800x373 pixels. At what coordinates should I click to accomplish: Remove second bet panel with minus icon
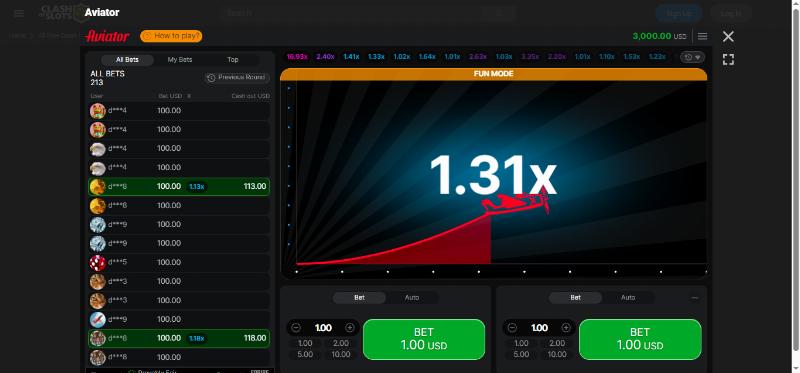695,297
